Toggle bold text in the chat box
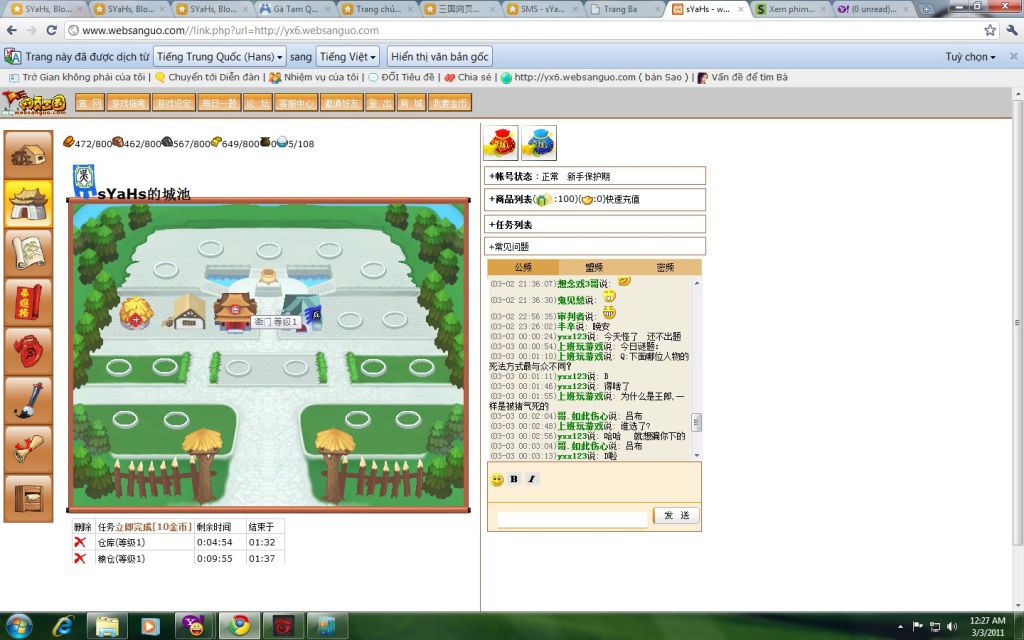This screenshot has height=640, width=1024. point(514,479)
